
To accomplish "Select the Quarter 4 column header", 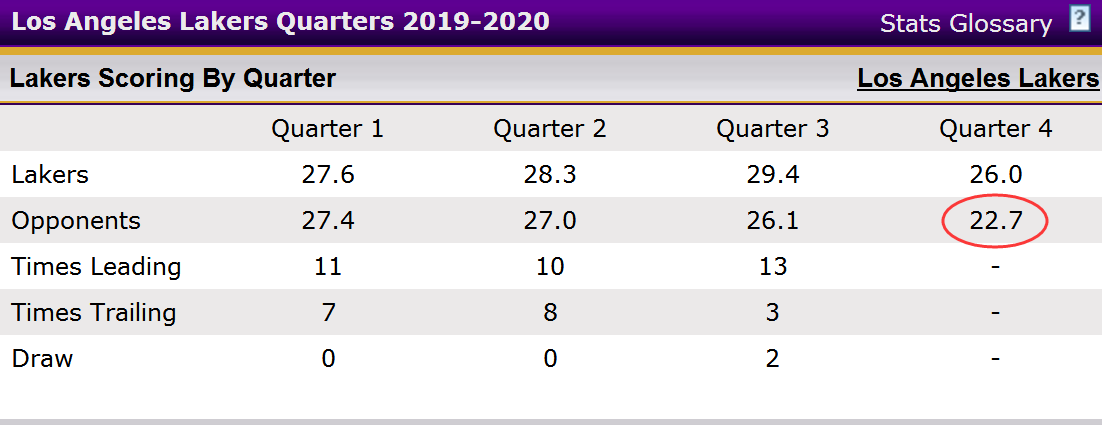I will [995, 129].
